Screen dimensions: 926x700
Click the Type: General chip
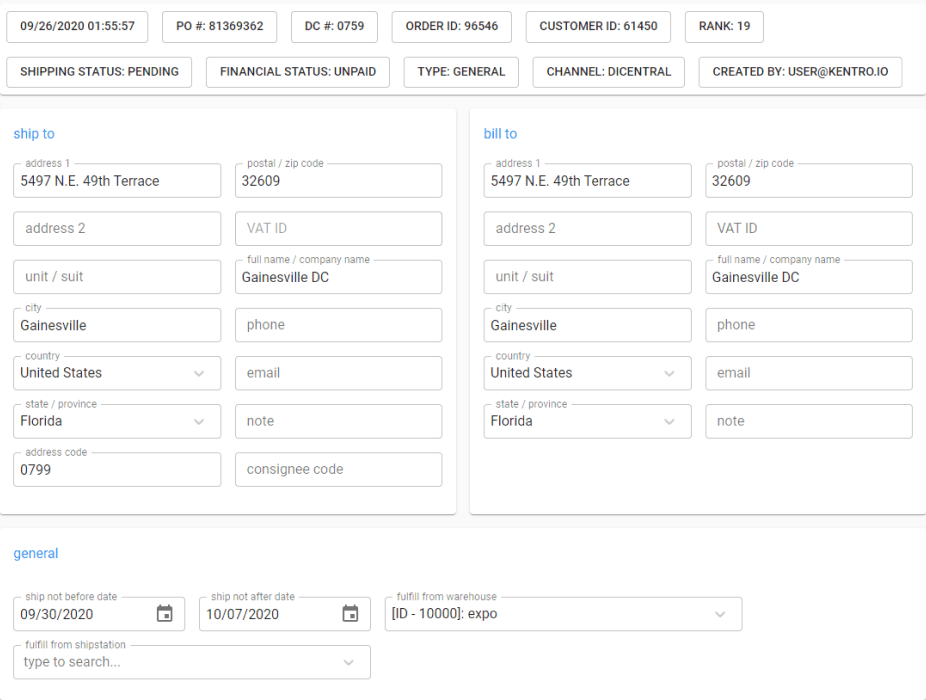(x=461, y=72)
